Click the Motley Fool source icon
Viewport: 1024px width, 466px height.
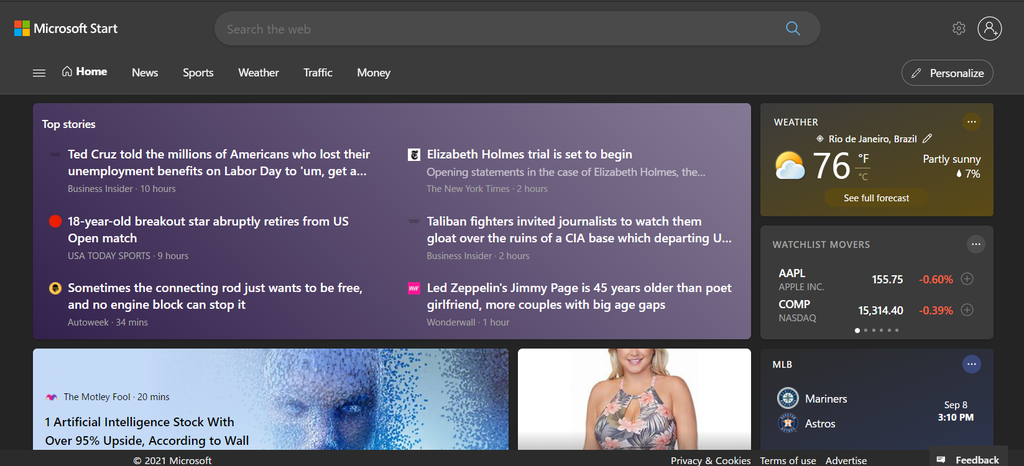[x=52, y=397]
